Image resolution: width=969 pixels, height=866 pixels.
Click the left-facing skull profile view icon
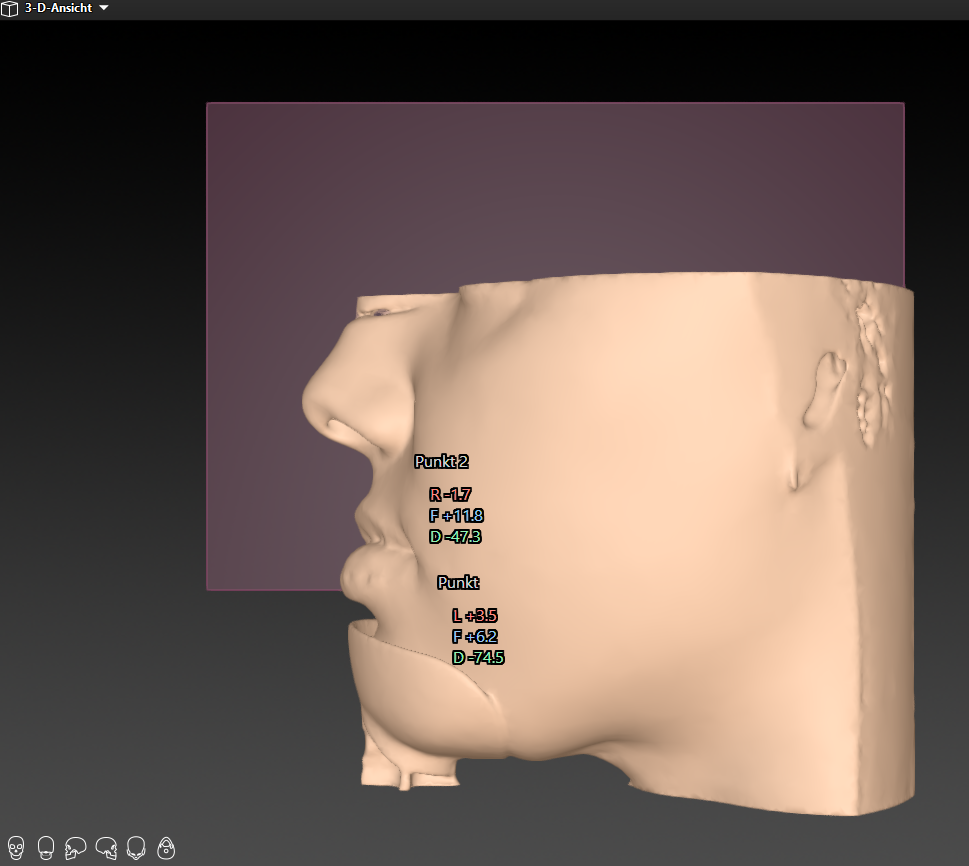(x=76, y=848)
